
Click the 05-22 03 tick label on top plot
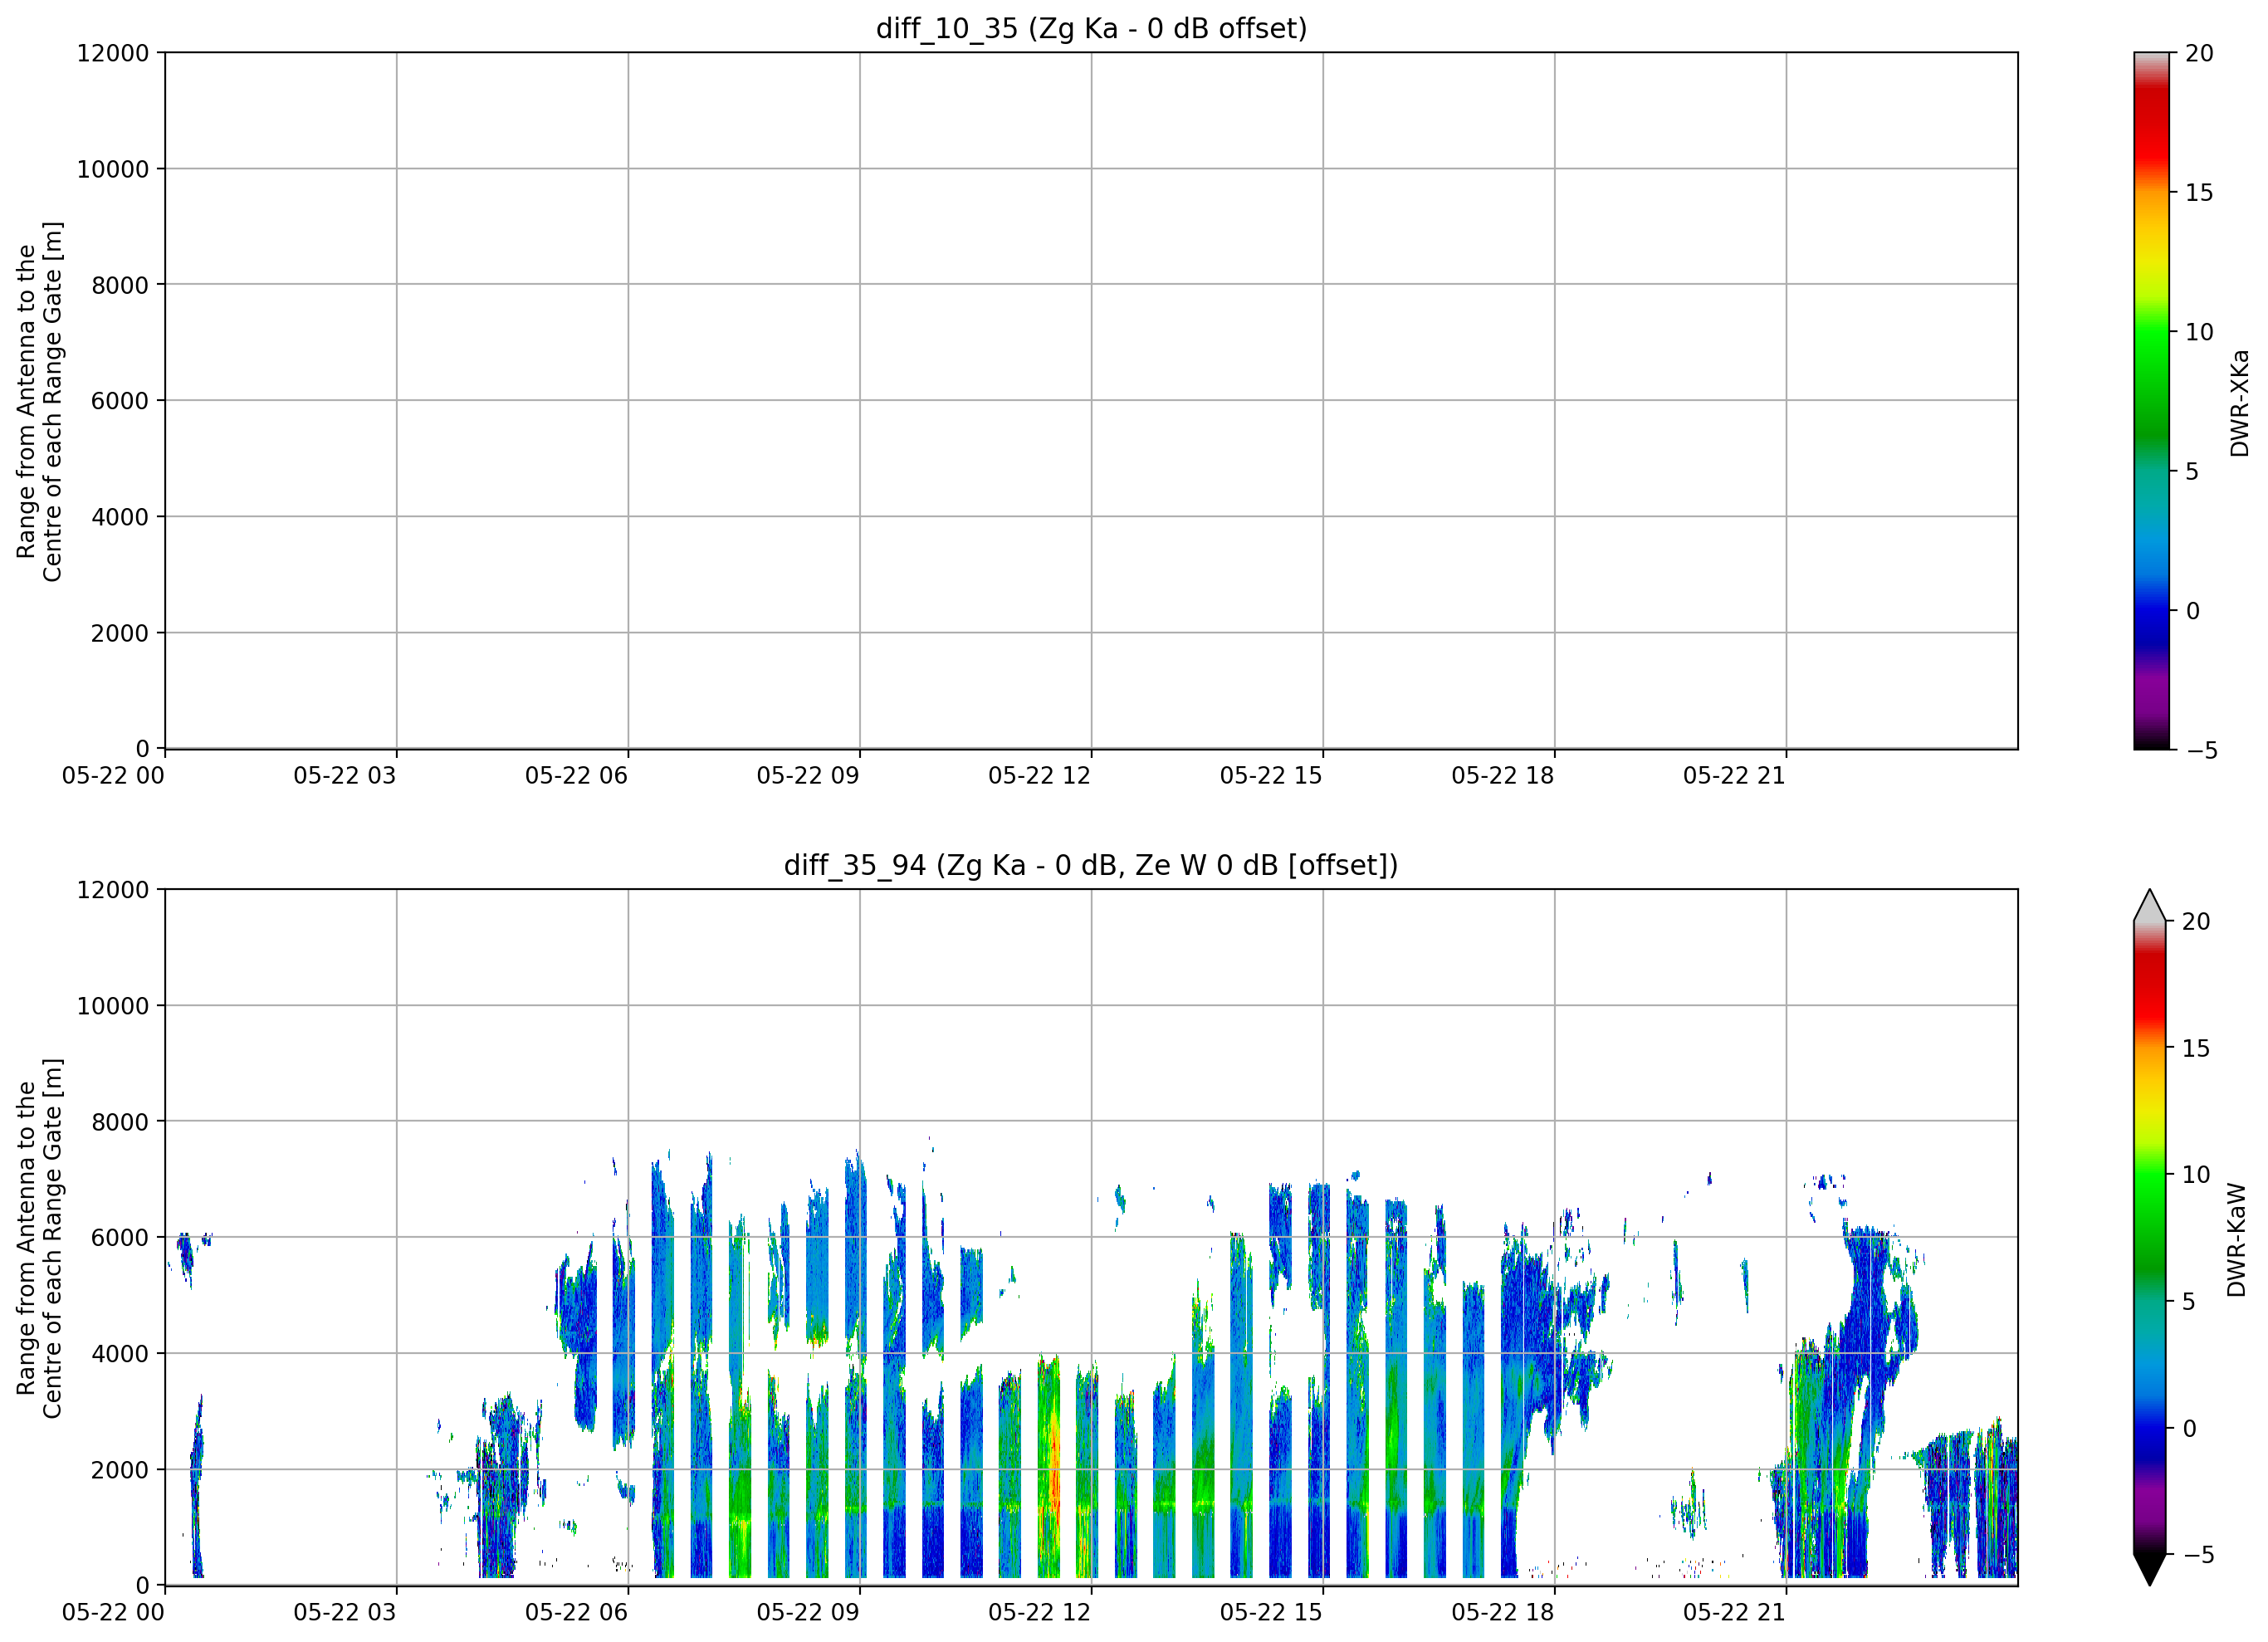pyautogui.click(x=344, y=776)
